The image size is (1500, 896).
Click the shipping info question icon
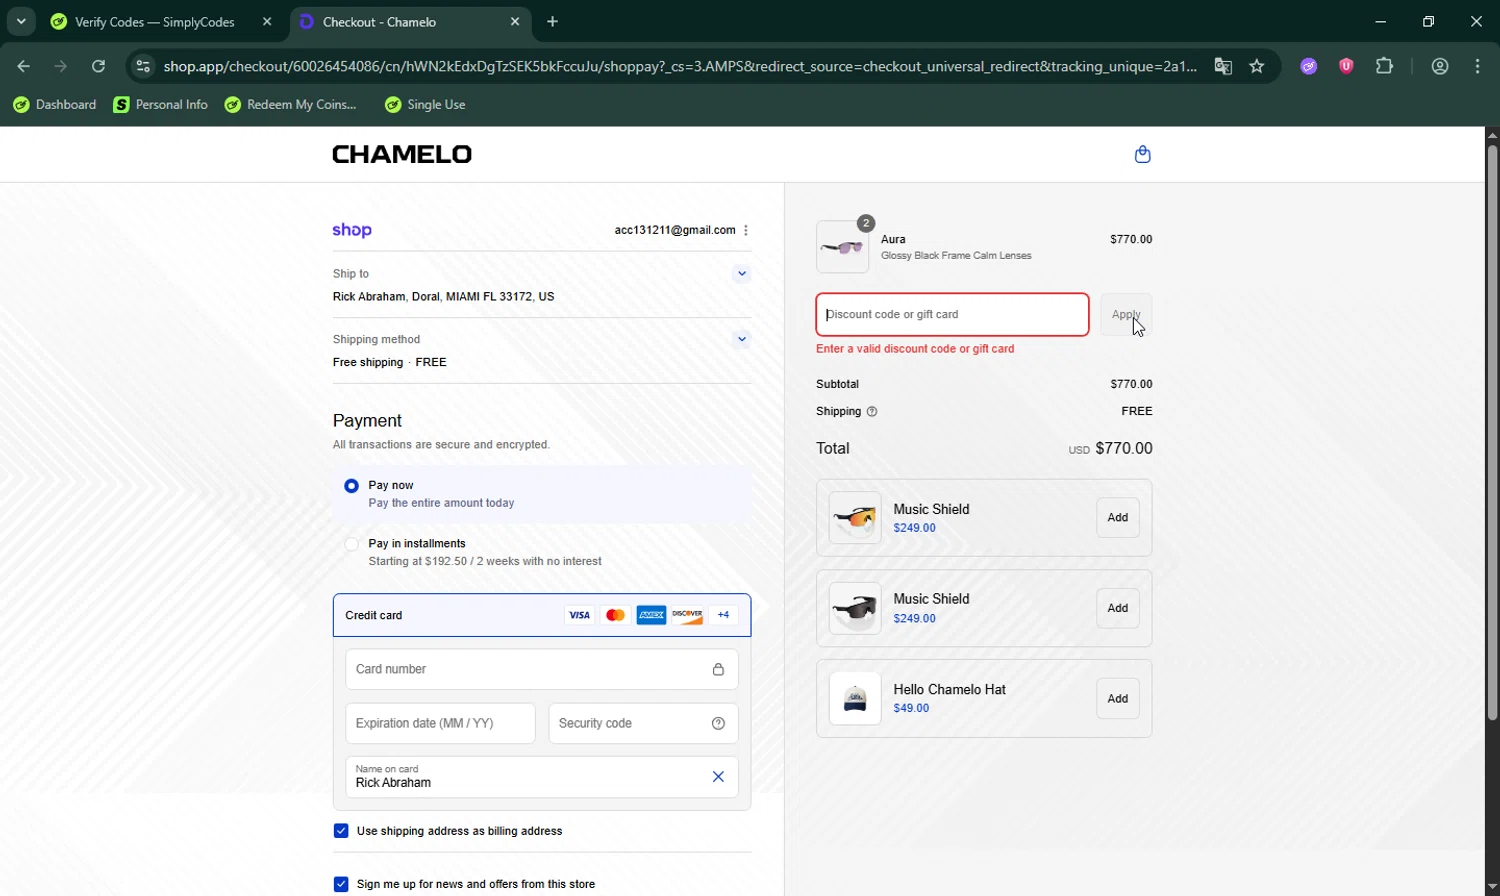click(x=872, y=411)
